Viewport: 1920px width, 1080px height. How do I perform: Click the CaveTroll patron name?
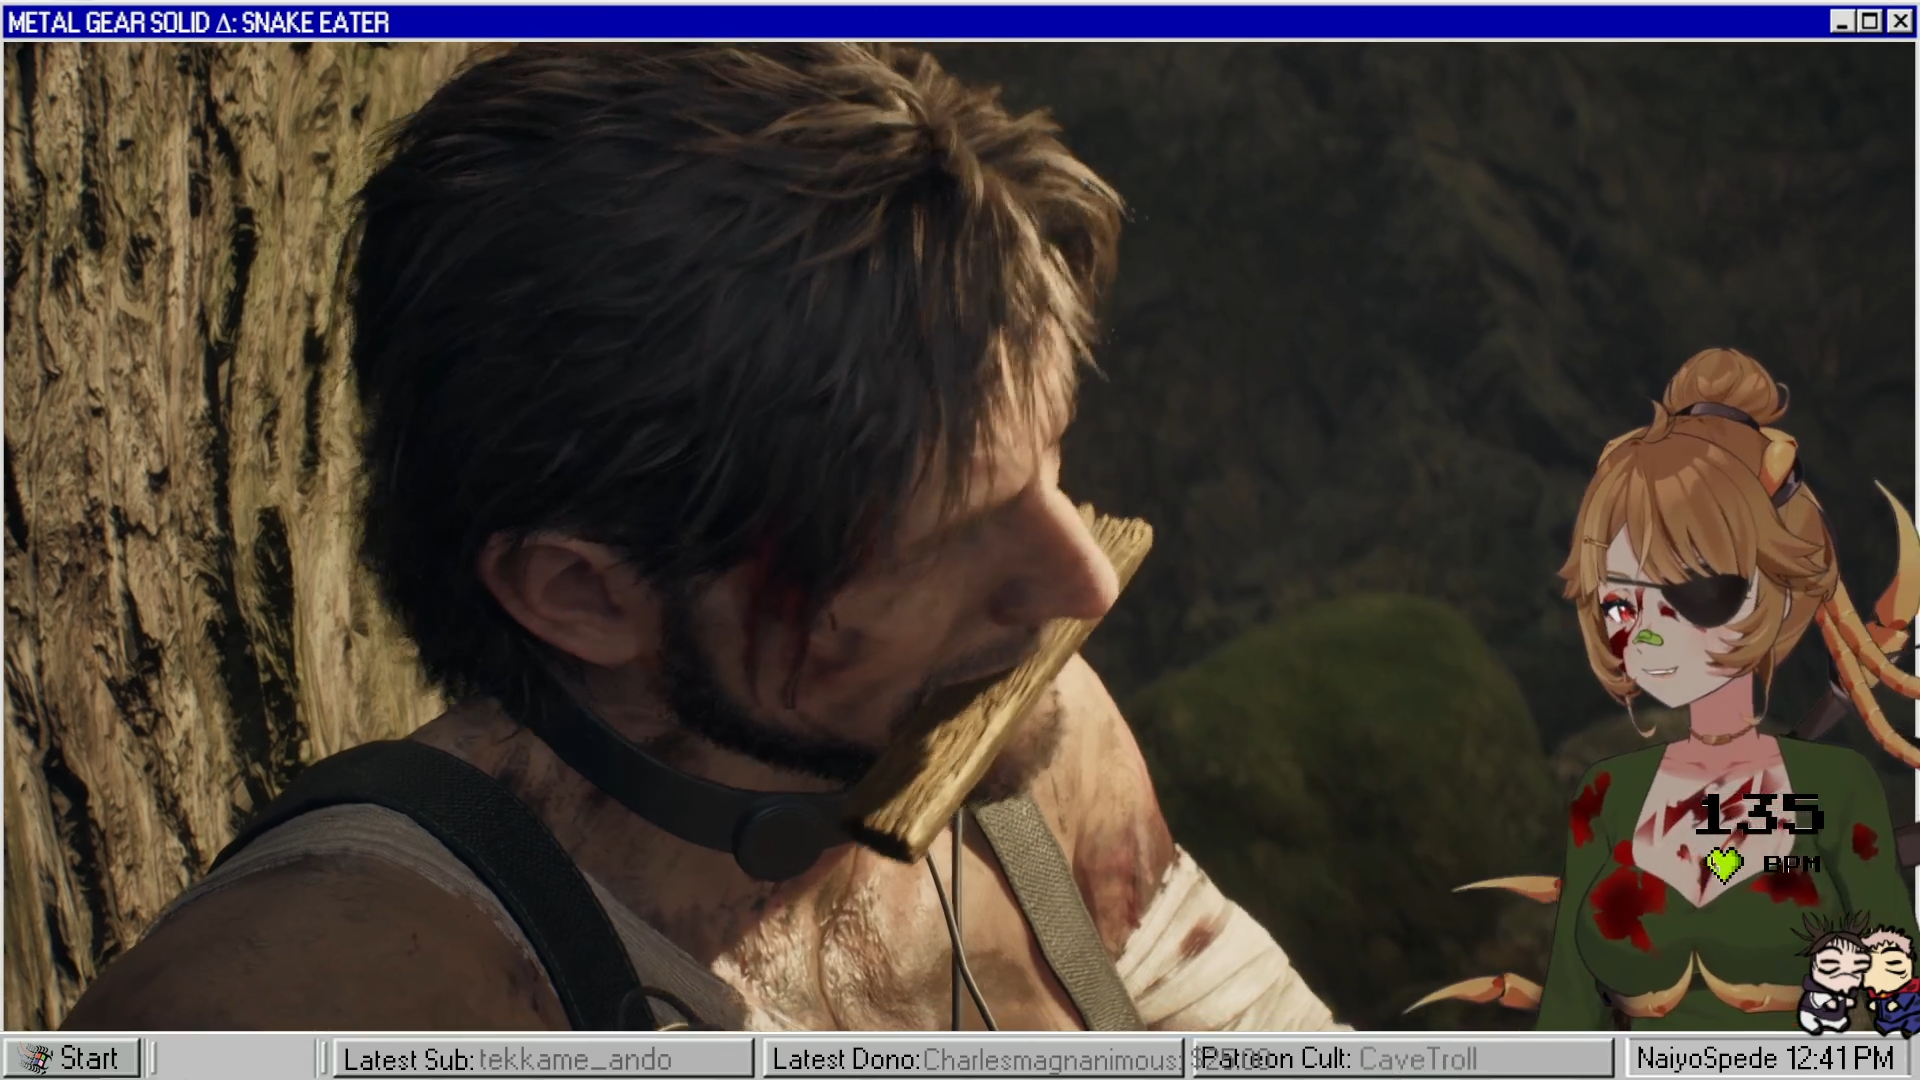point(1417,1058)
